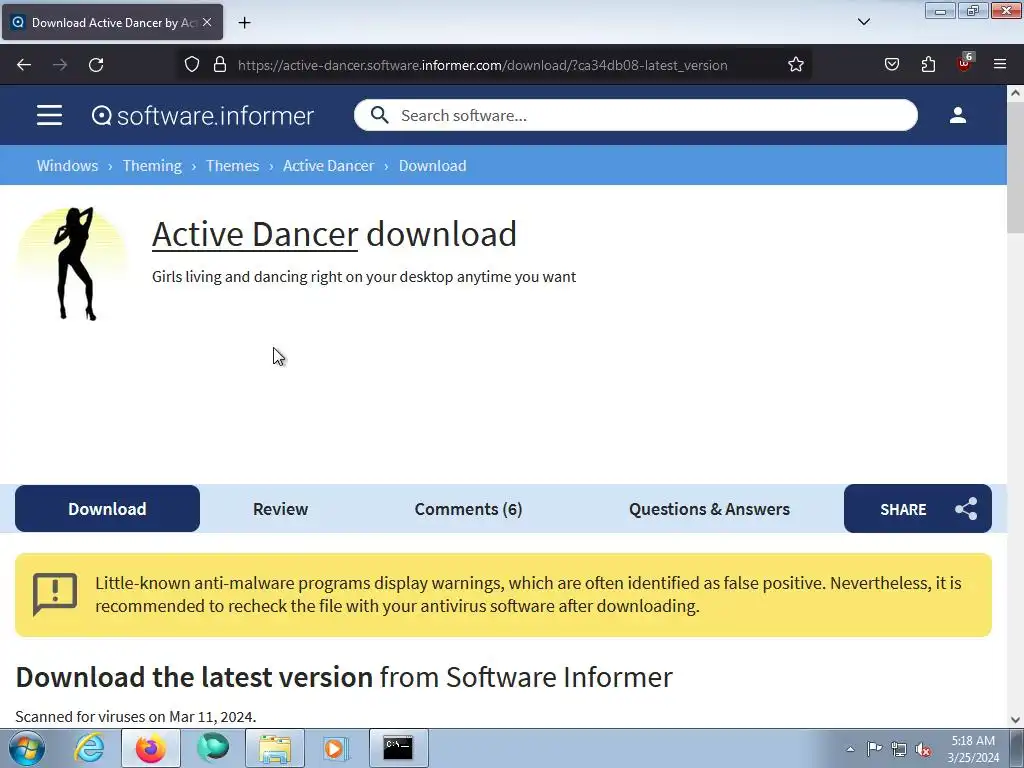1024x768 pixels.
Task: Open the taskbar clock and date
Action: click(x=973, y=748)
